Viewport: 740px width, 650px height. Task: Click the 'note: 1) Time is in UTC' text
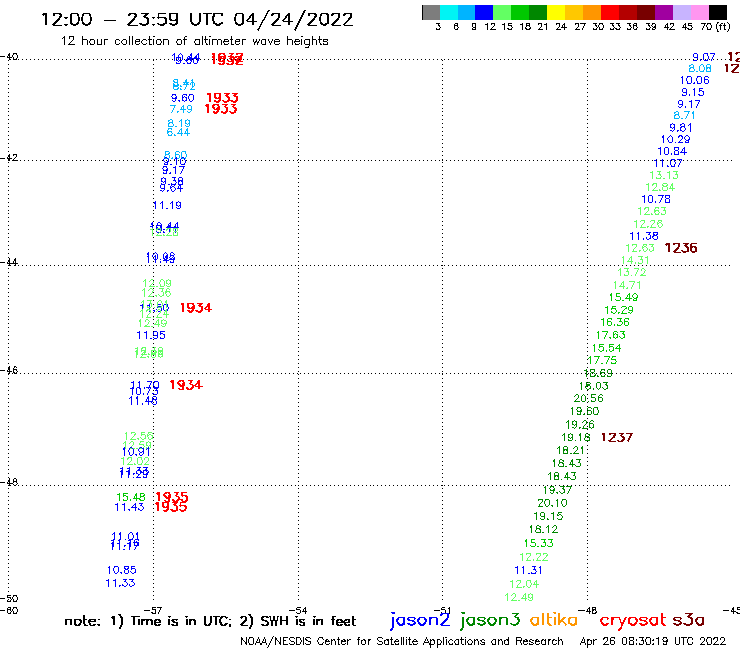pyautogui.click(x=147, y=621)
